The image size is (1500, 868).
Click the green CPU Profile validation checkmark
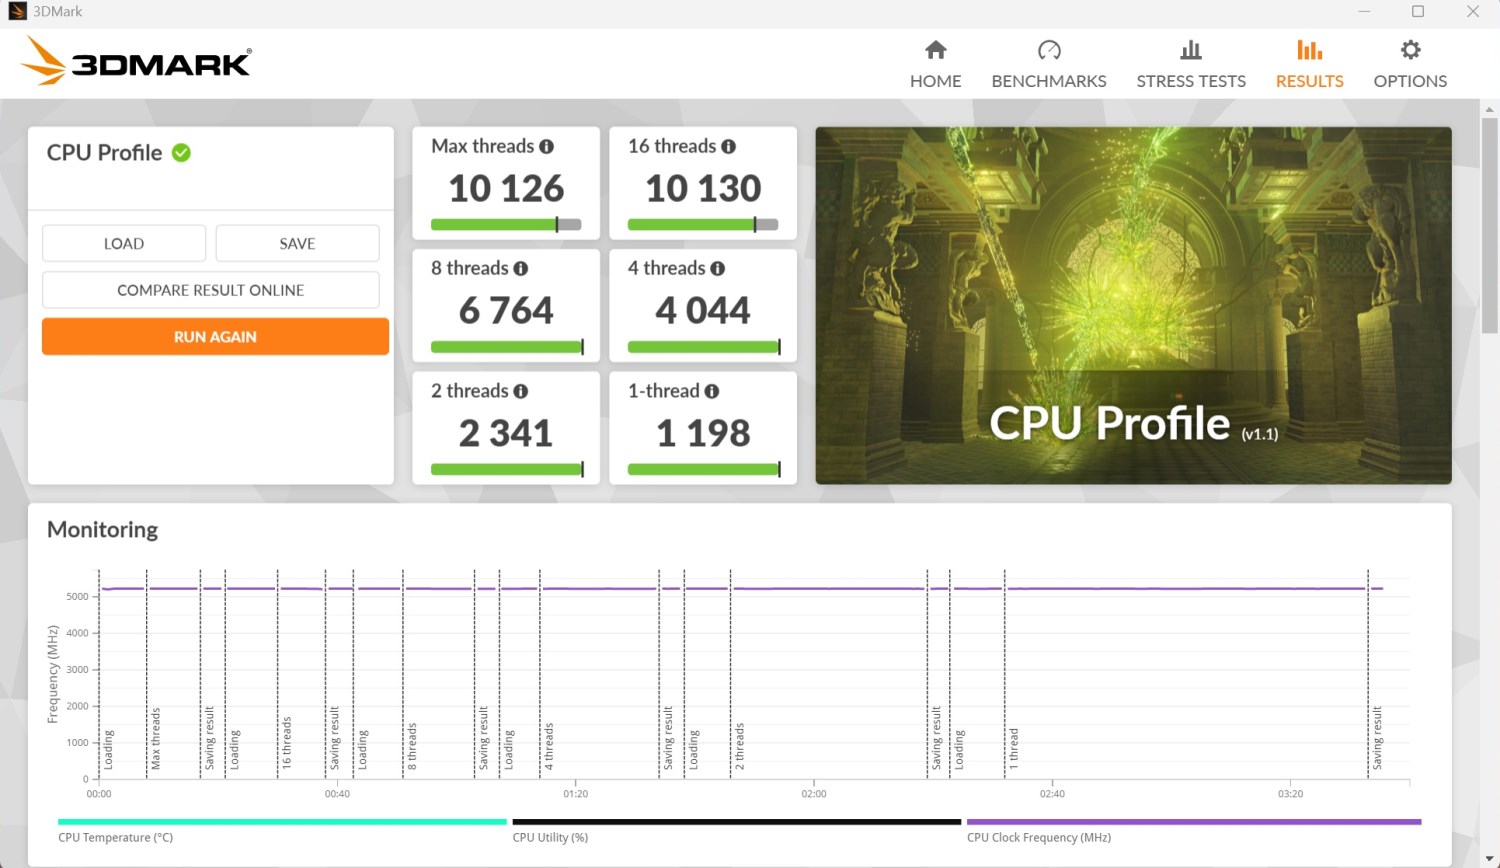tap(181, 153)
